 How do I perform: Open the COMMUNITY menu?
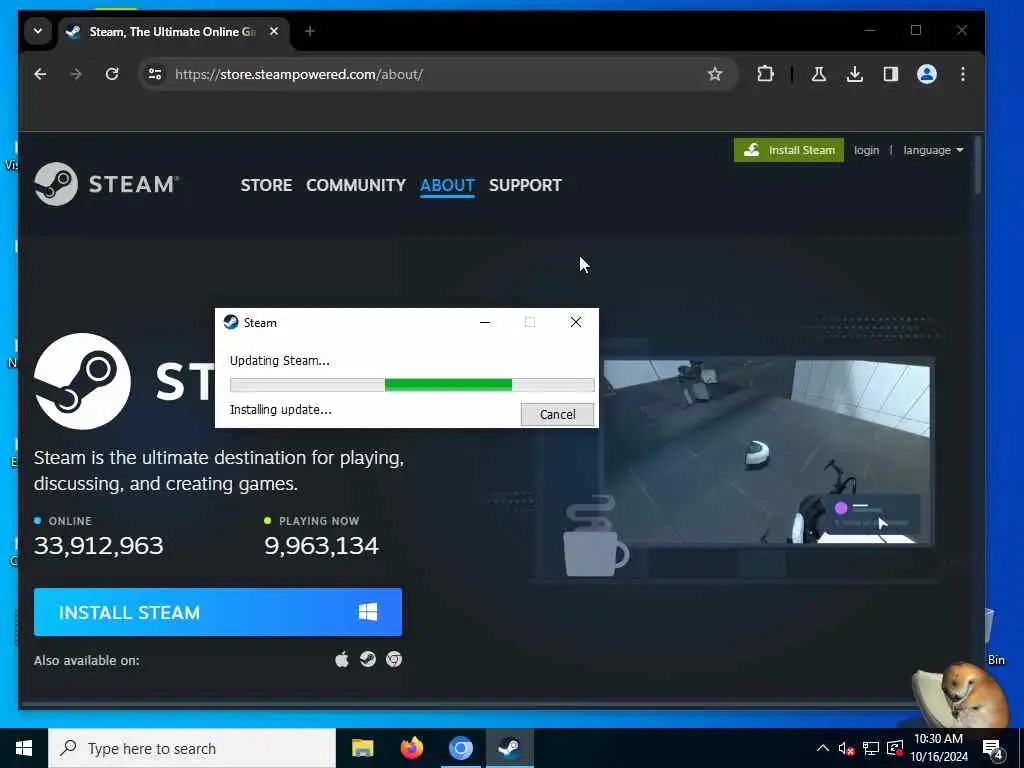356,185
